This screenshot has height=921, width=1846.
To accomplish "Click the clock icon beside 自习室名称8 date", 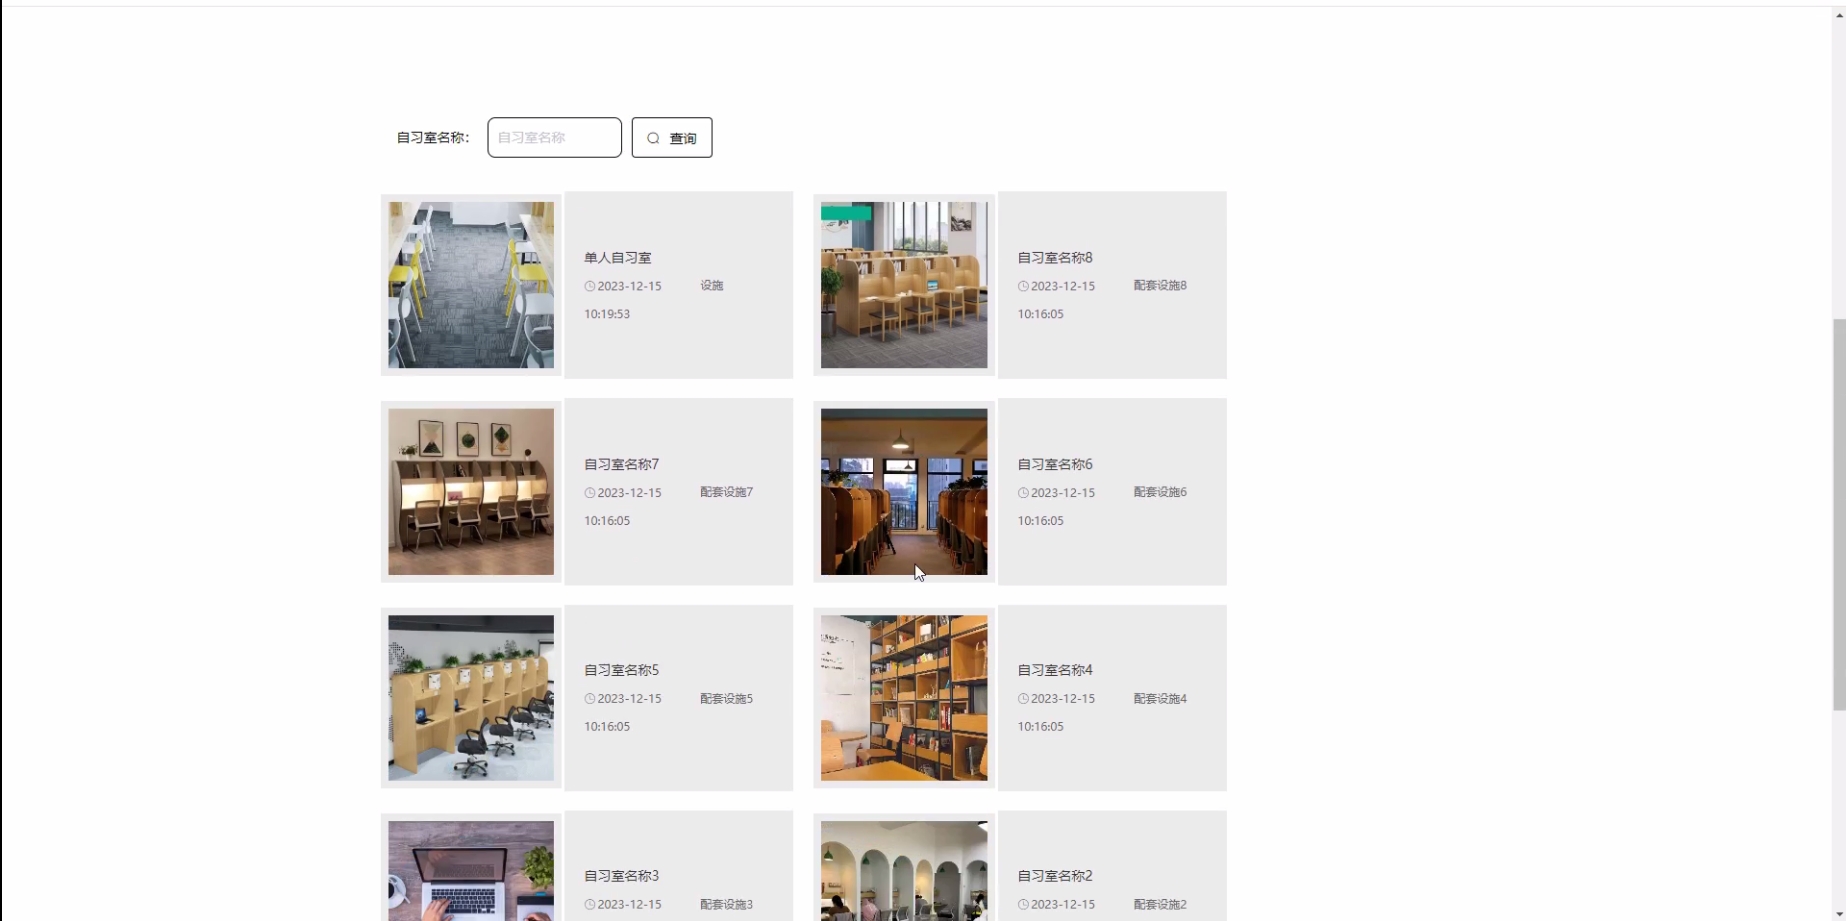I will tap(1022, 285).
